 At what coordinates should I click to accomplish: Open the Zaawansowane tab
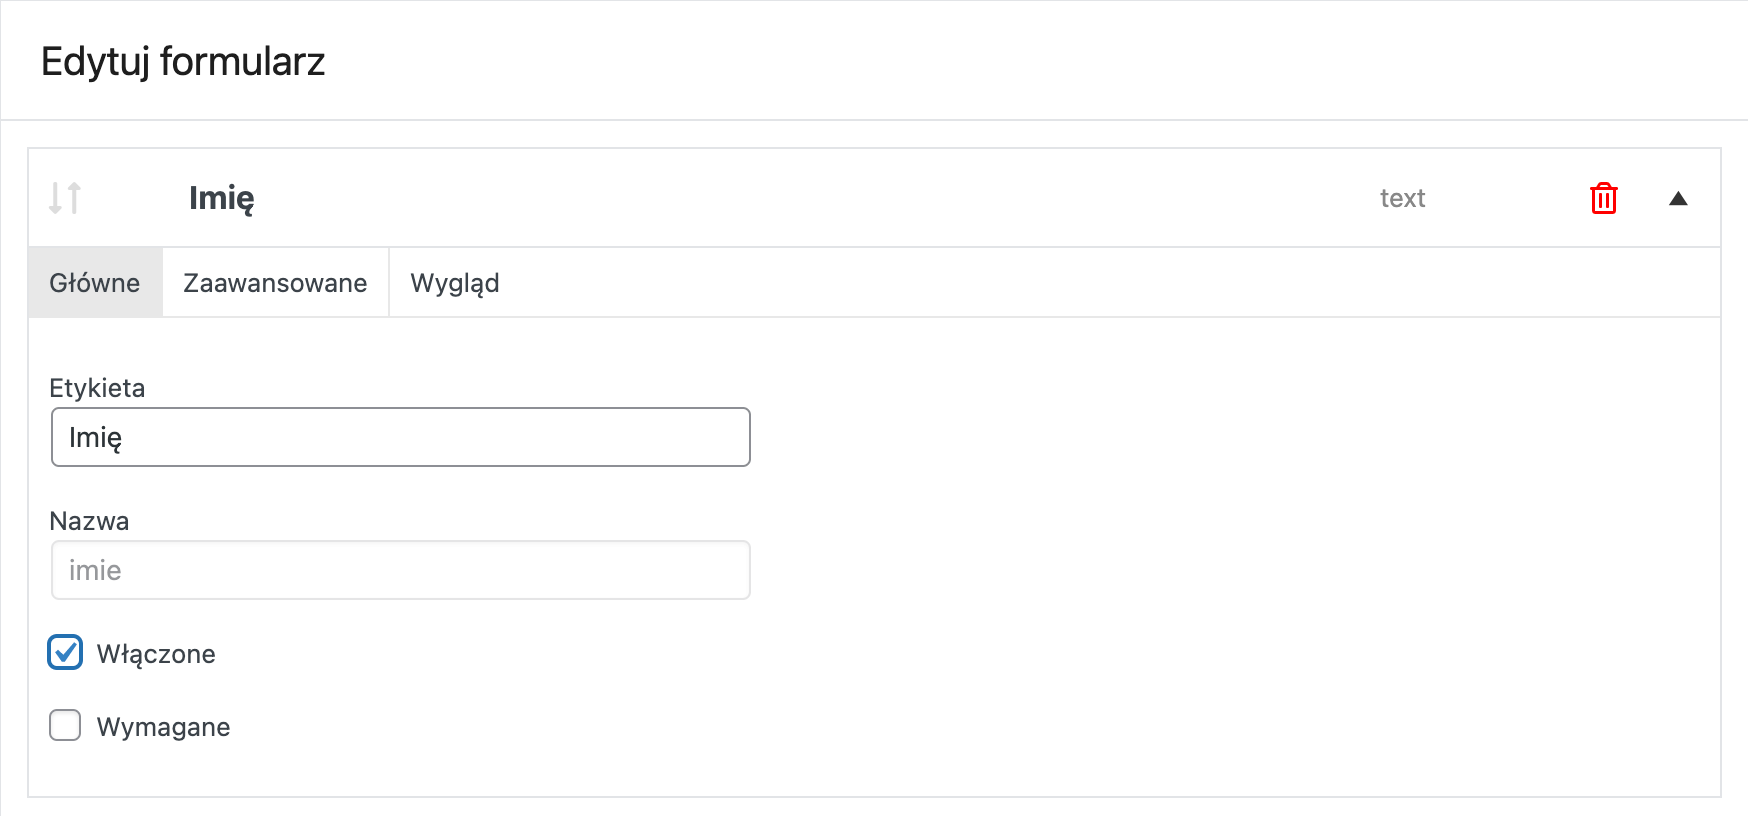tap(275, 283)
